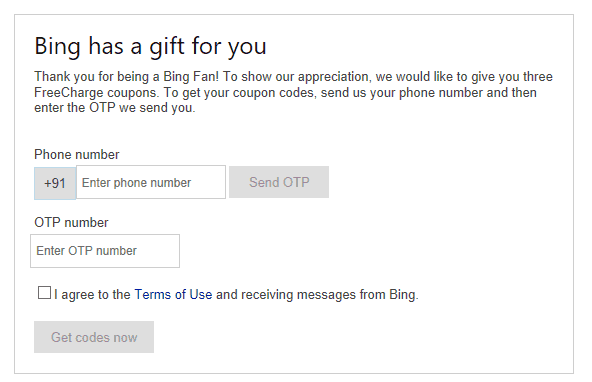Focus the Enter OTP number field

pyautogui.click(x=105, y=251)
